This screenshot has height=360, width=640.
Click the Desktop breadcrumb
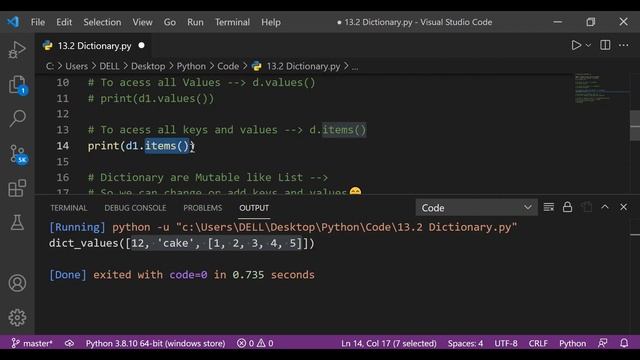[x=148, y=66]
